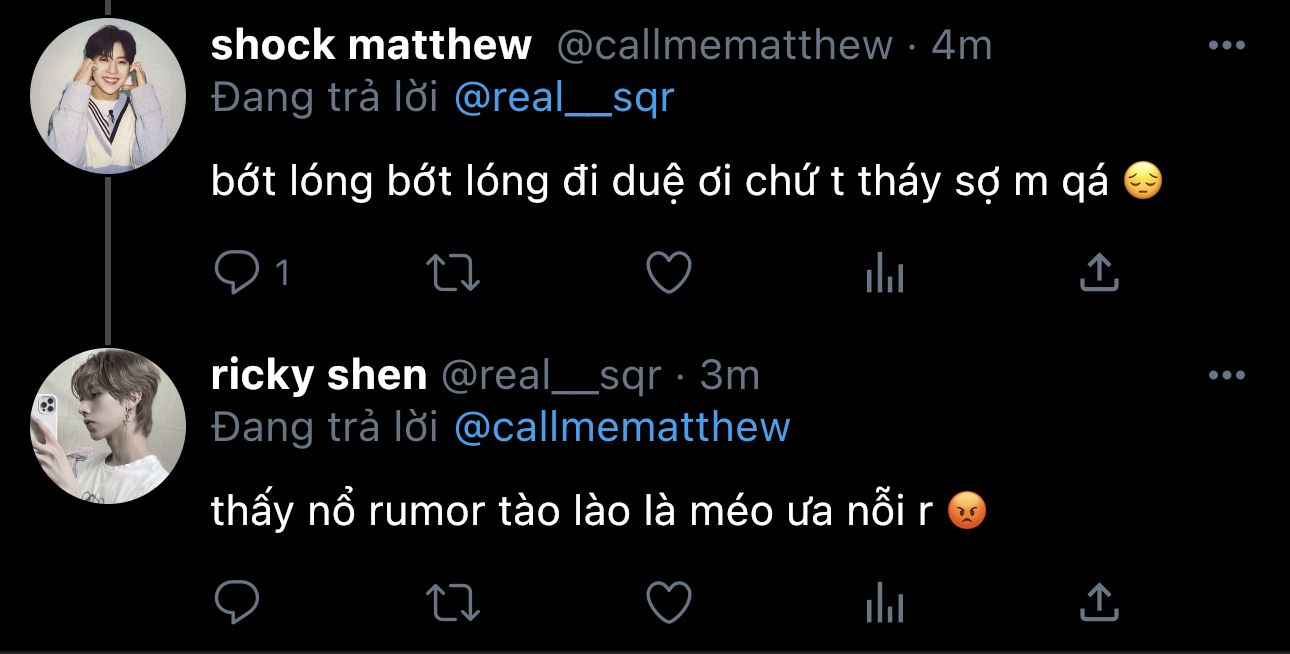Open more options on shock matthew's tweet
Screen dimensions: 1290x654
pyautogui.click(x=1226, y=45)
